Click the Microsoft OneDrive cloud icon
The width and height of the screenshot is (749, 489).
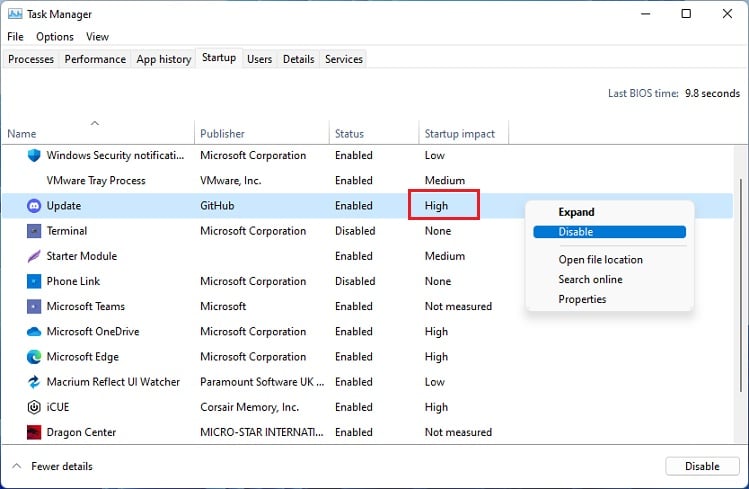tap(34, 331)
